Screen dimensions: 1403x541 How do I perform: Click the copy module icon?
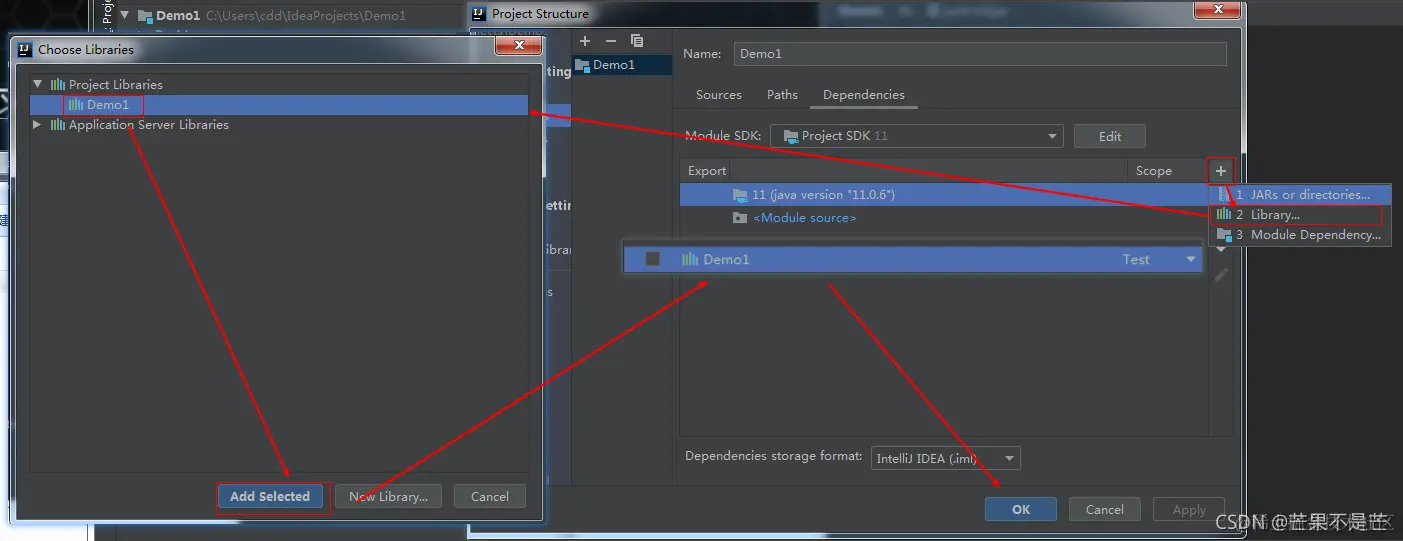point(637,41)
